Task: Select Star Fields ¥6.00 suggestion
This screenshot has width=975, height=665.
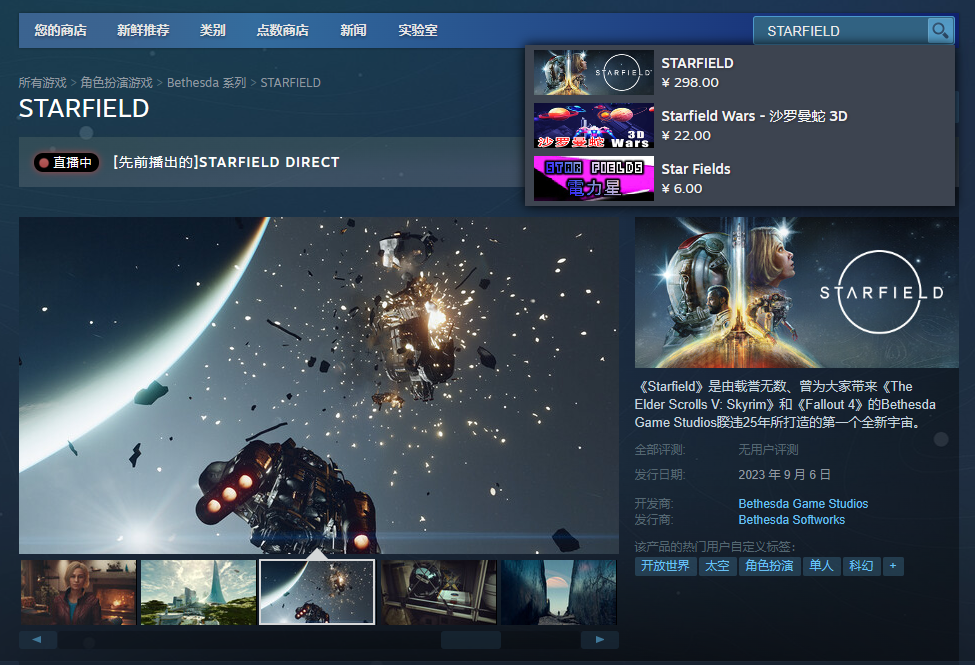Action: click(740, 179)
